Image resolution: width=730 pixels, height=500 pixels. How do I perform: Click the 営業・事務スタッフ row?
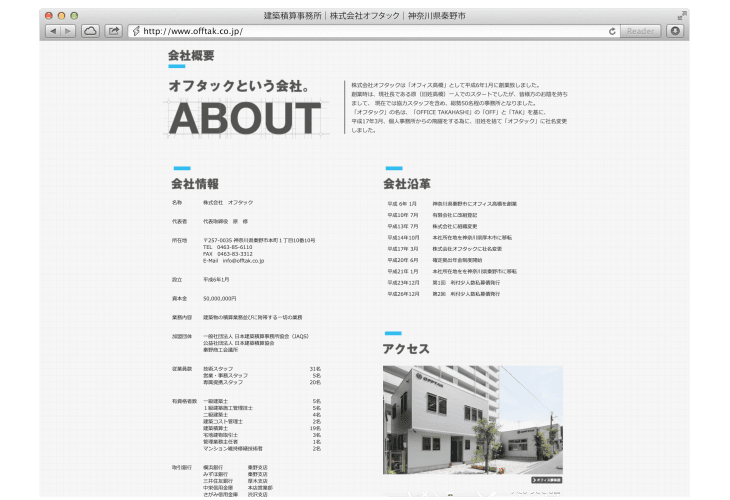click(x=262, y=376)
